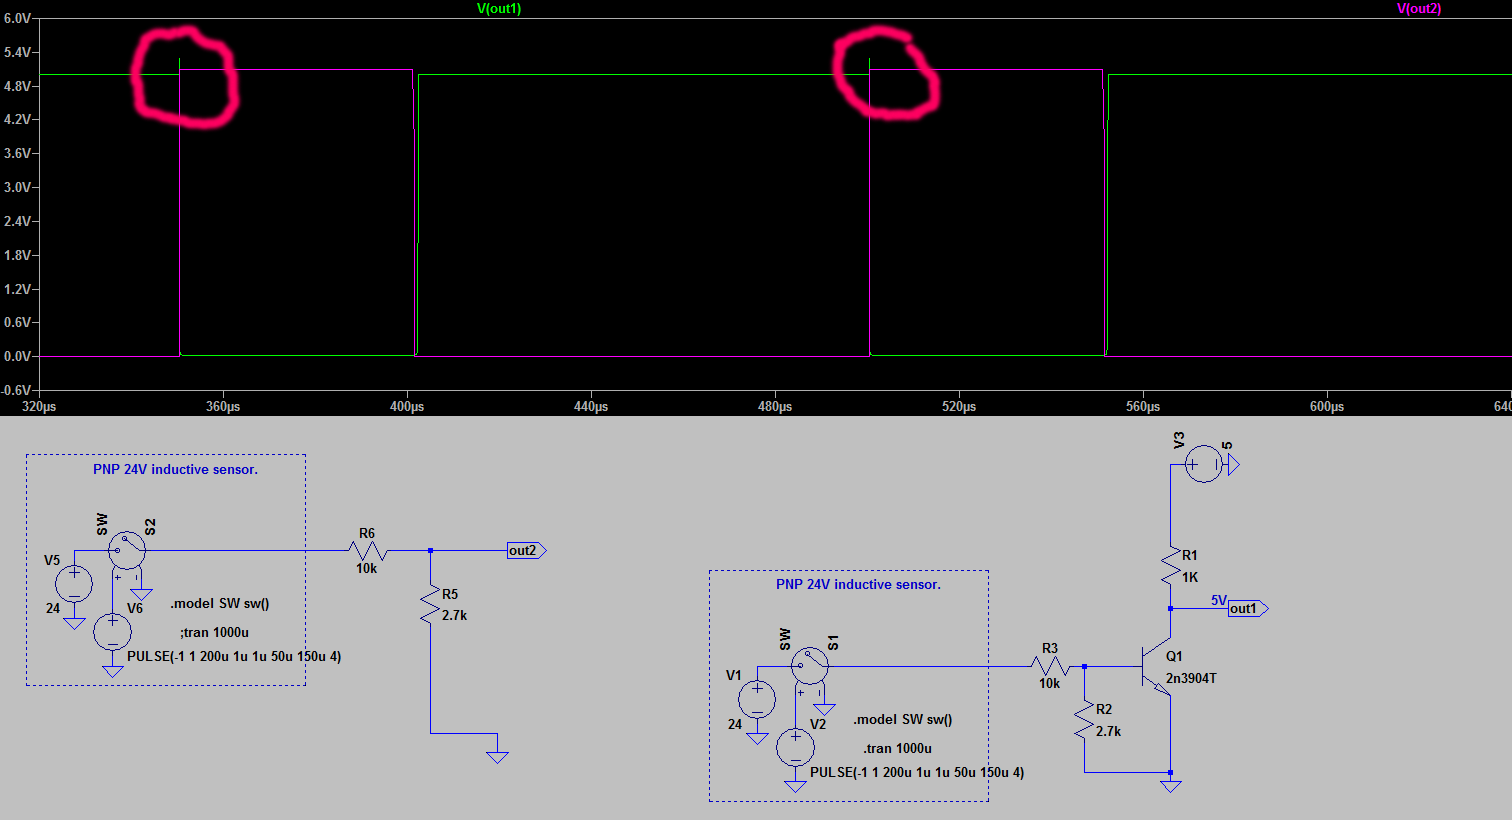Select resistor R3 symbol
Viewport: 1512px width, 820px height.
click(1050, 666)
